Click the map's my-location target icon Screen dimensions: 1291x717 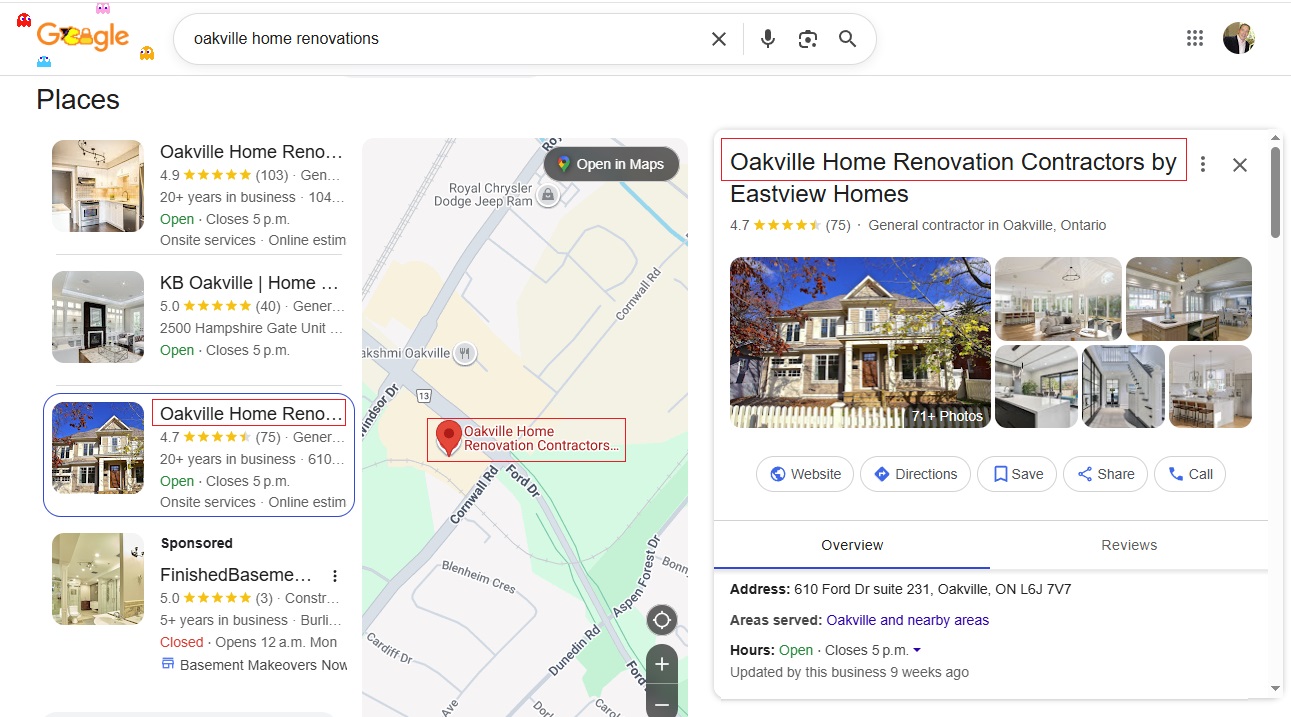pyautogui.click(x=661, y=621)
